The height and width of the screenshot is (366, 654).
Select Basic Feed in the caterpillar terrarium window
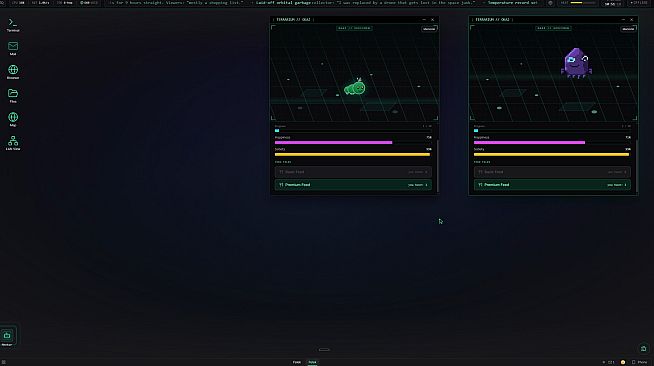(x=353, y=172)
